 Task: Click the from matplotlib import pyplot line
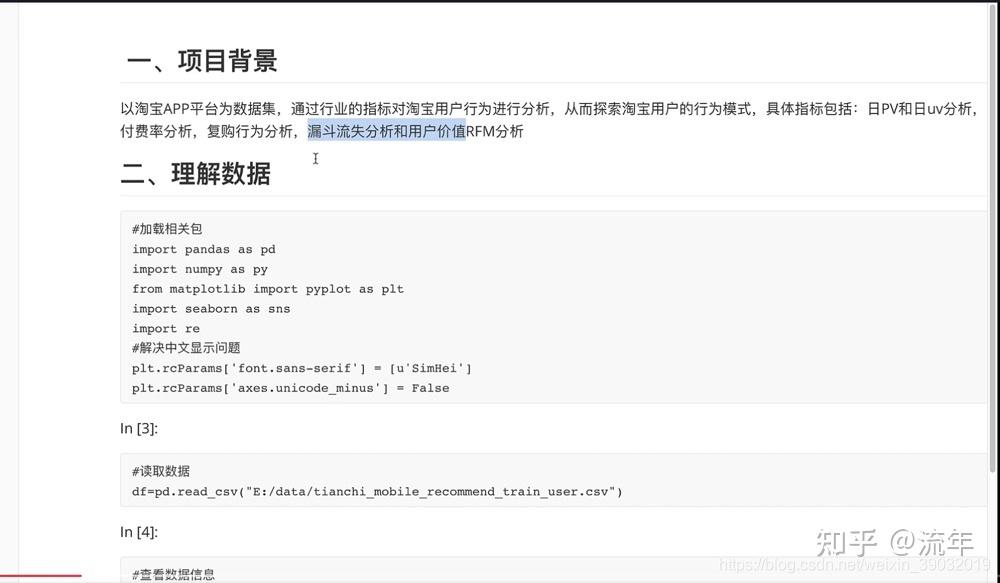click(x=267, y=289)
